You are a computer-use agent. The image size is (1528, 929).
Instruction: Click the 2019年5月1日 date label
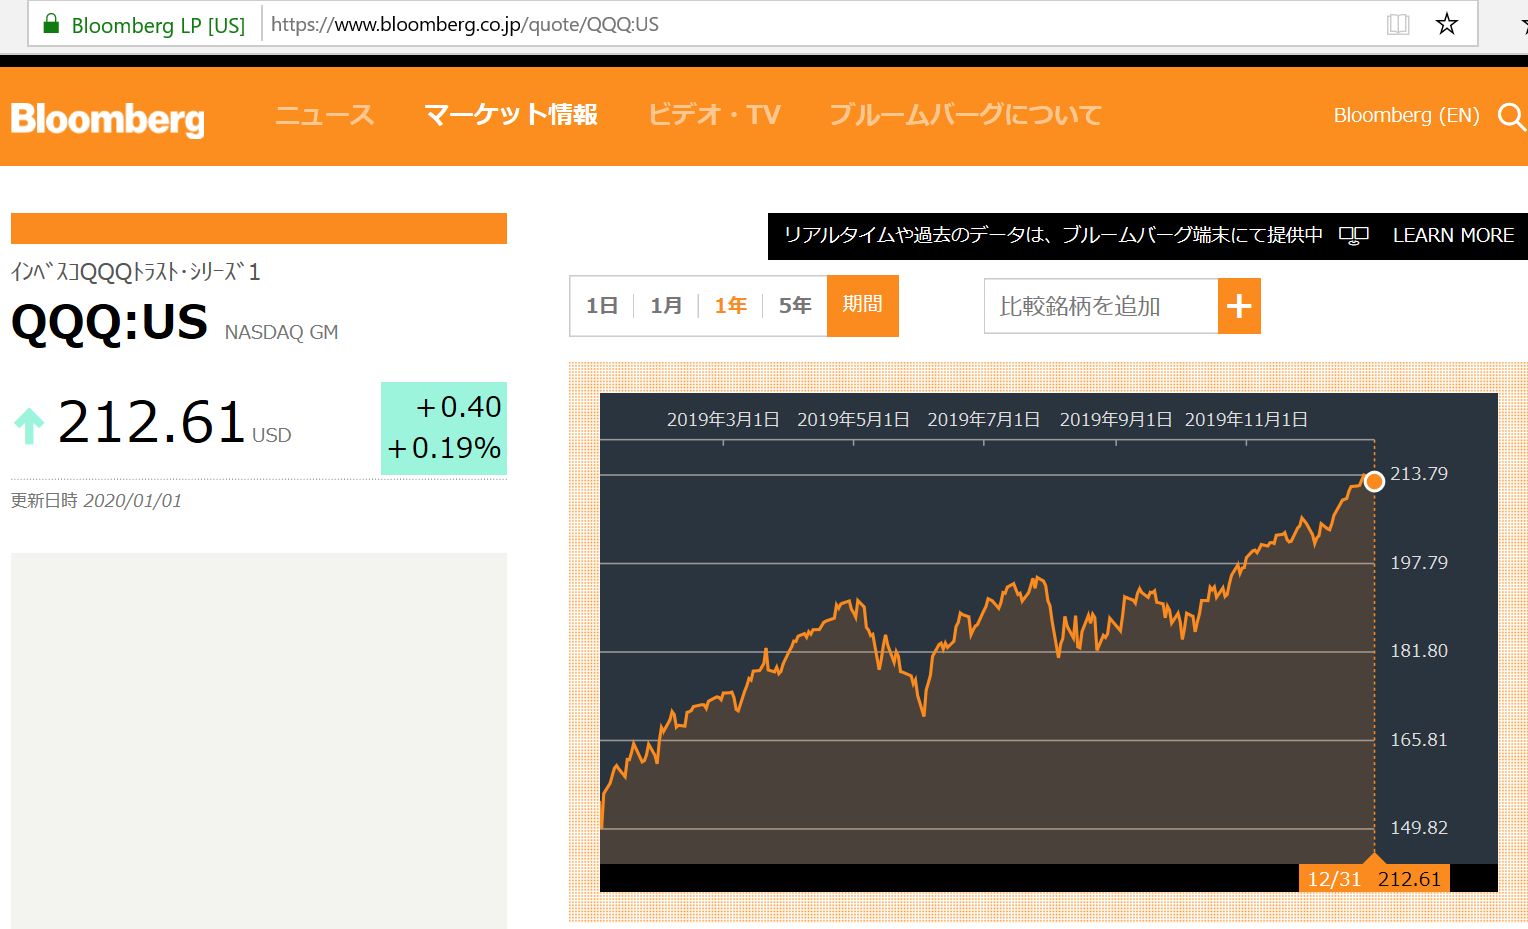853,420
